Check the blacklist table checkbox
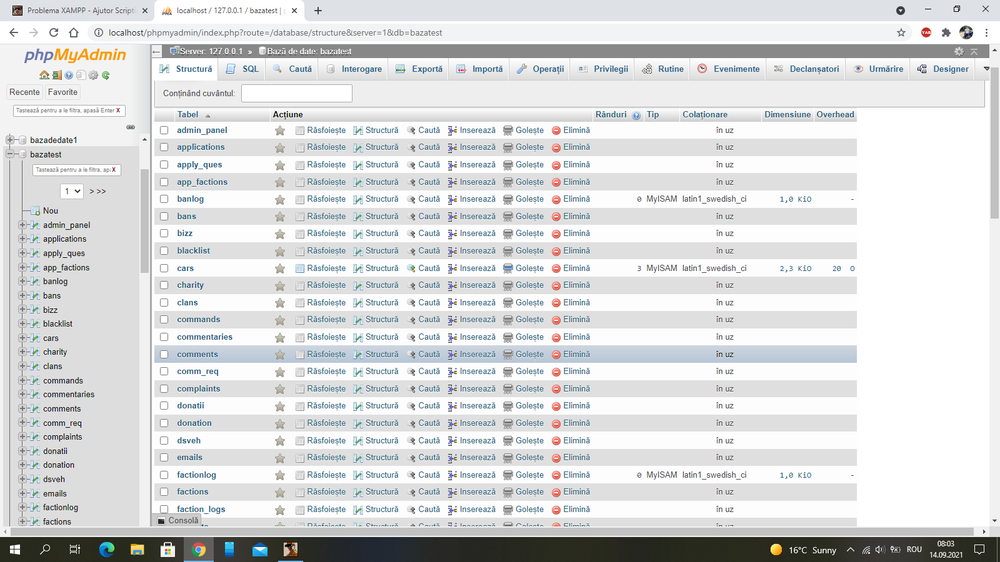1000x562 pixels. [164, 251]
